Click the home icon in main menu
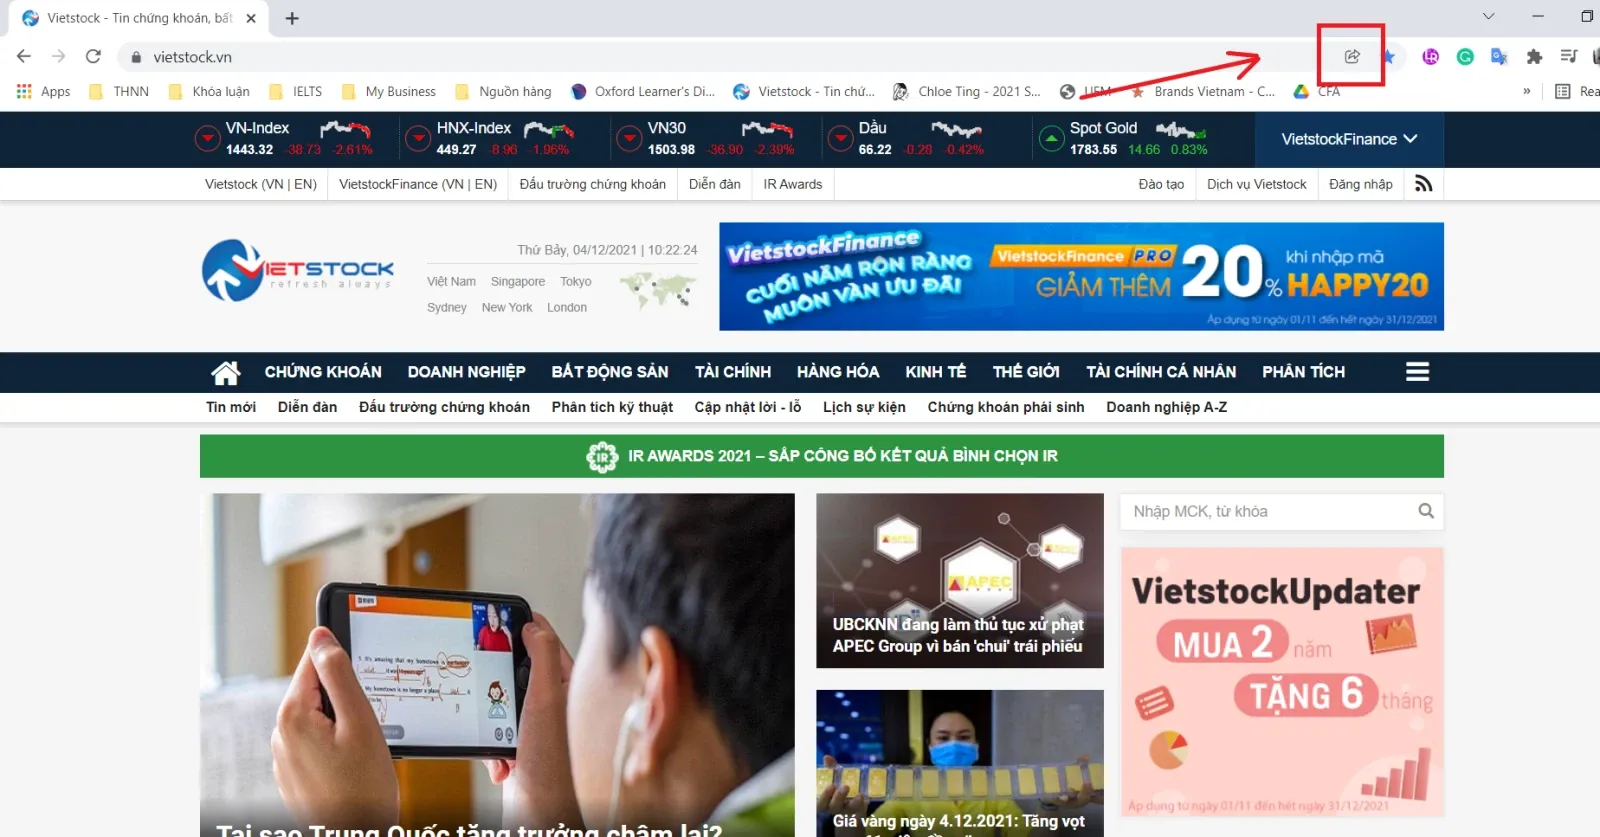Viewport: 1600px width, 837px height. pos(226,372)
